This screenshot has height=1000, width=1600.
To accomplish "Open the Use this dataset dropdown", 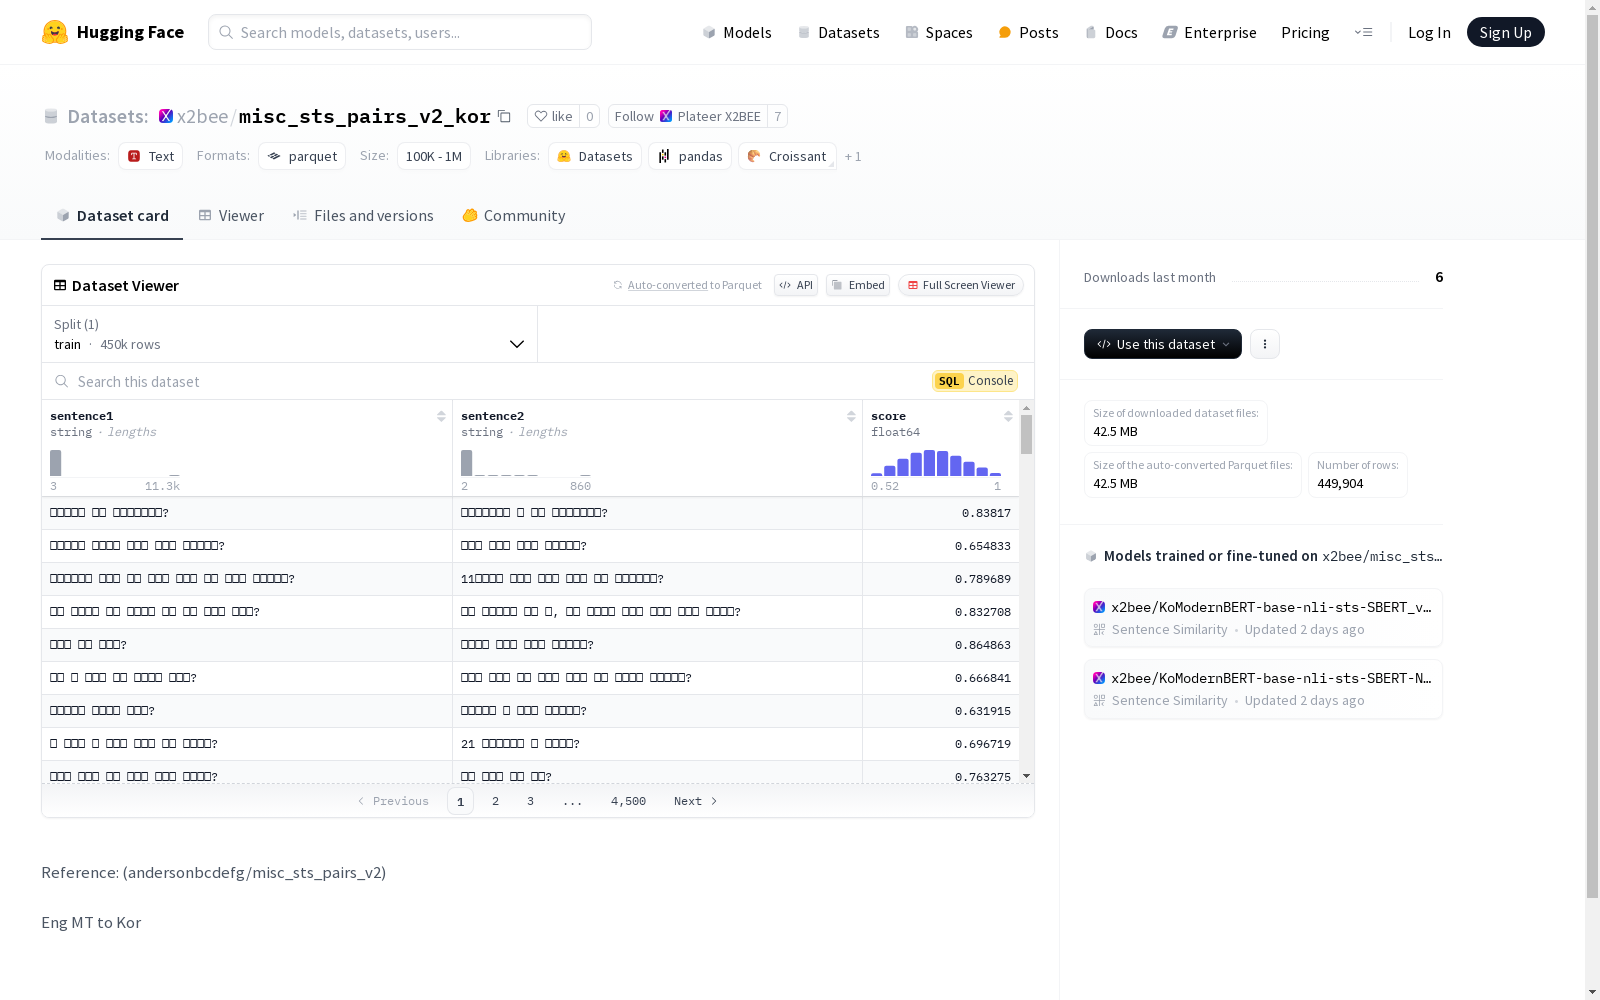I will click(x=1163, y=344).
